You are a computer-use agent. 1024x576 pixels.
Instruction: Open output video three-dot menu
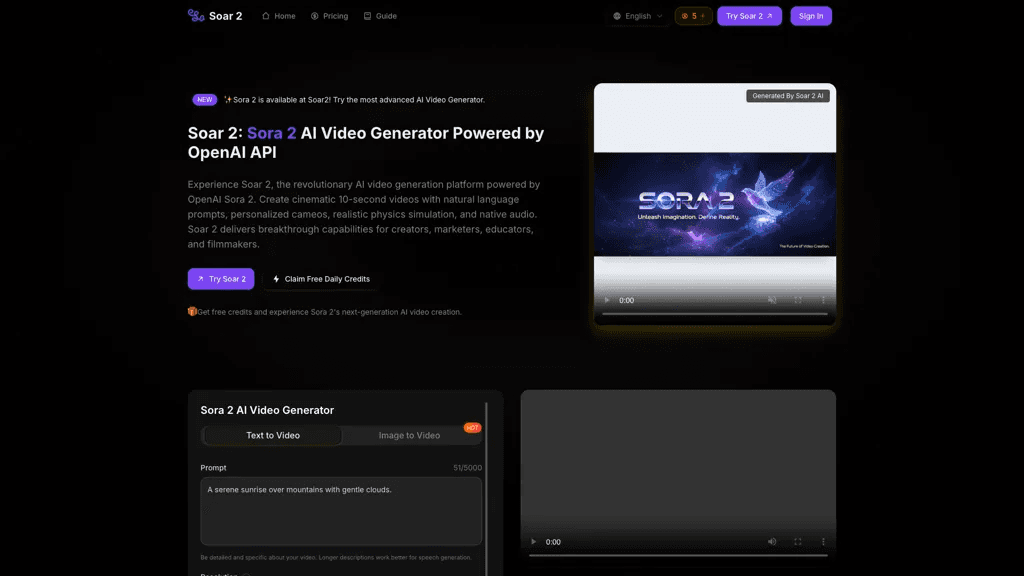click(x=823, y=542)
